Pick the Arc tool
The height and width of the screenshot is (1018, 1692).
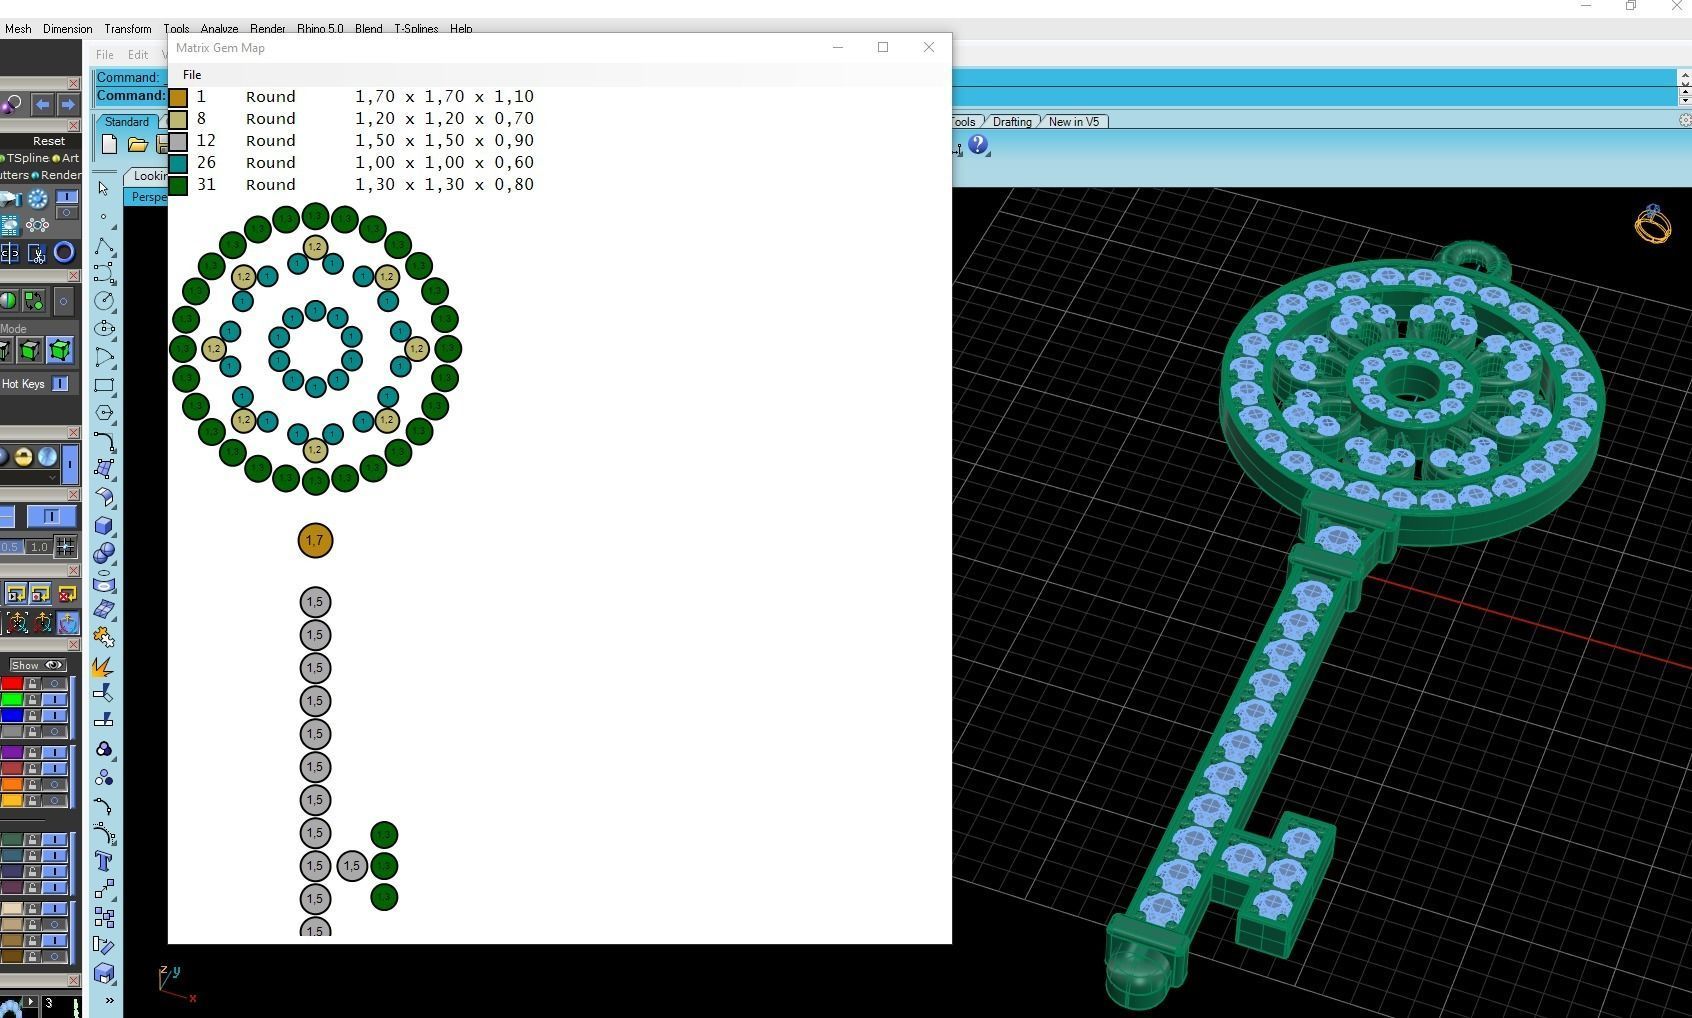click(x=104, y=357)
